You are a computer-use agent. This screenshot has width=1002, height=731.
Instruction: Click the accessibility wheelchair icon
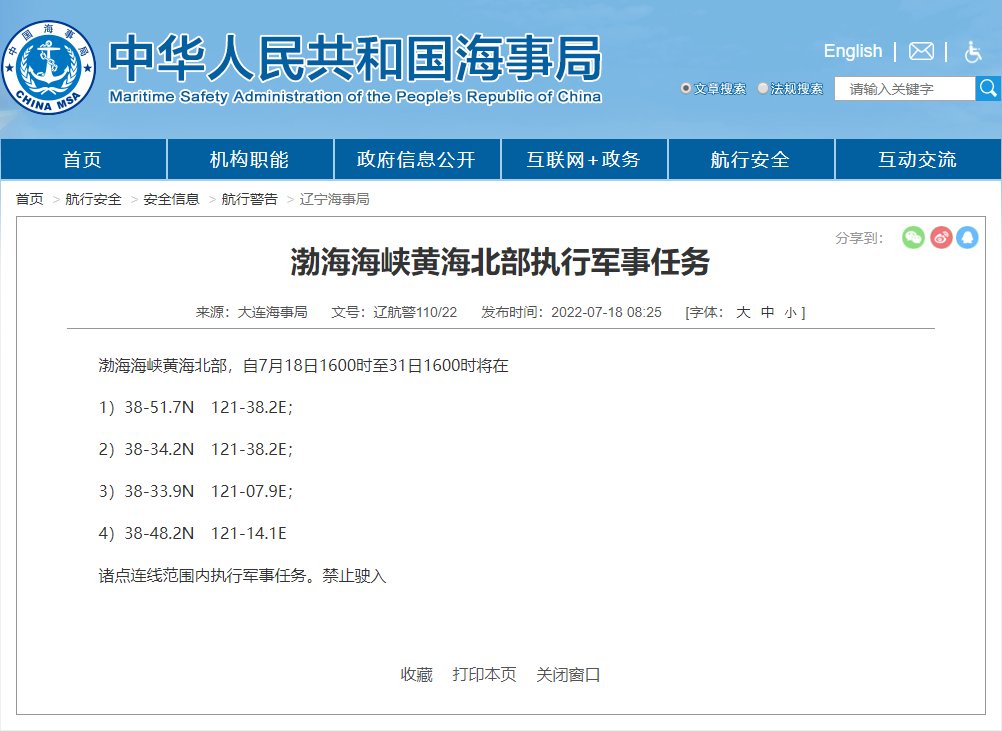[972, 51]
